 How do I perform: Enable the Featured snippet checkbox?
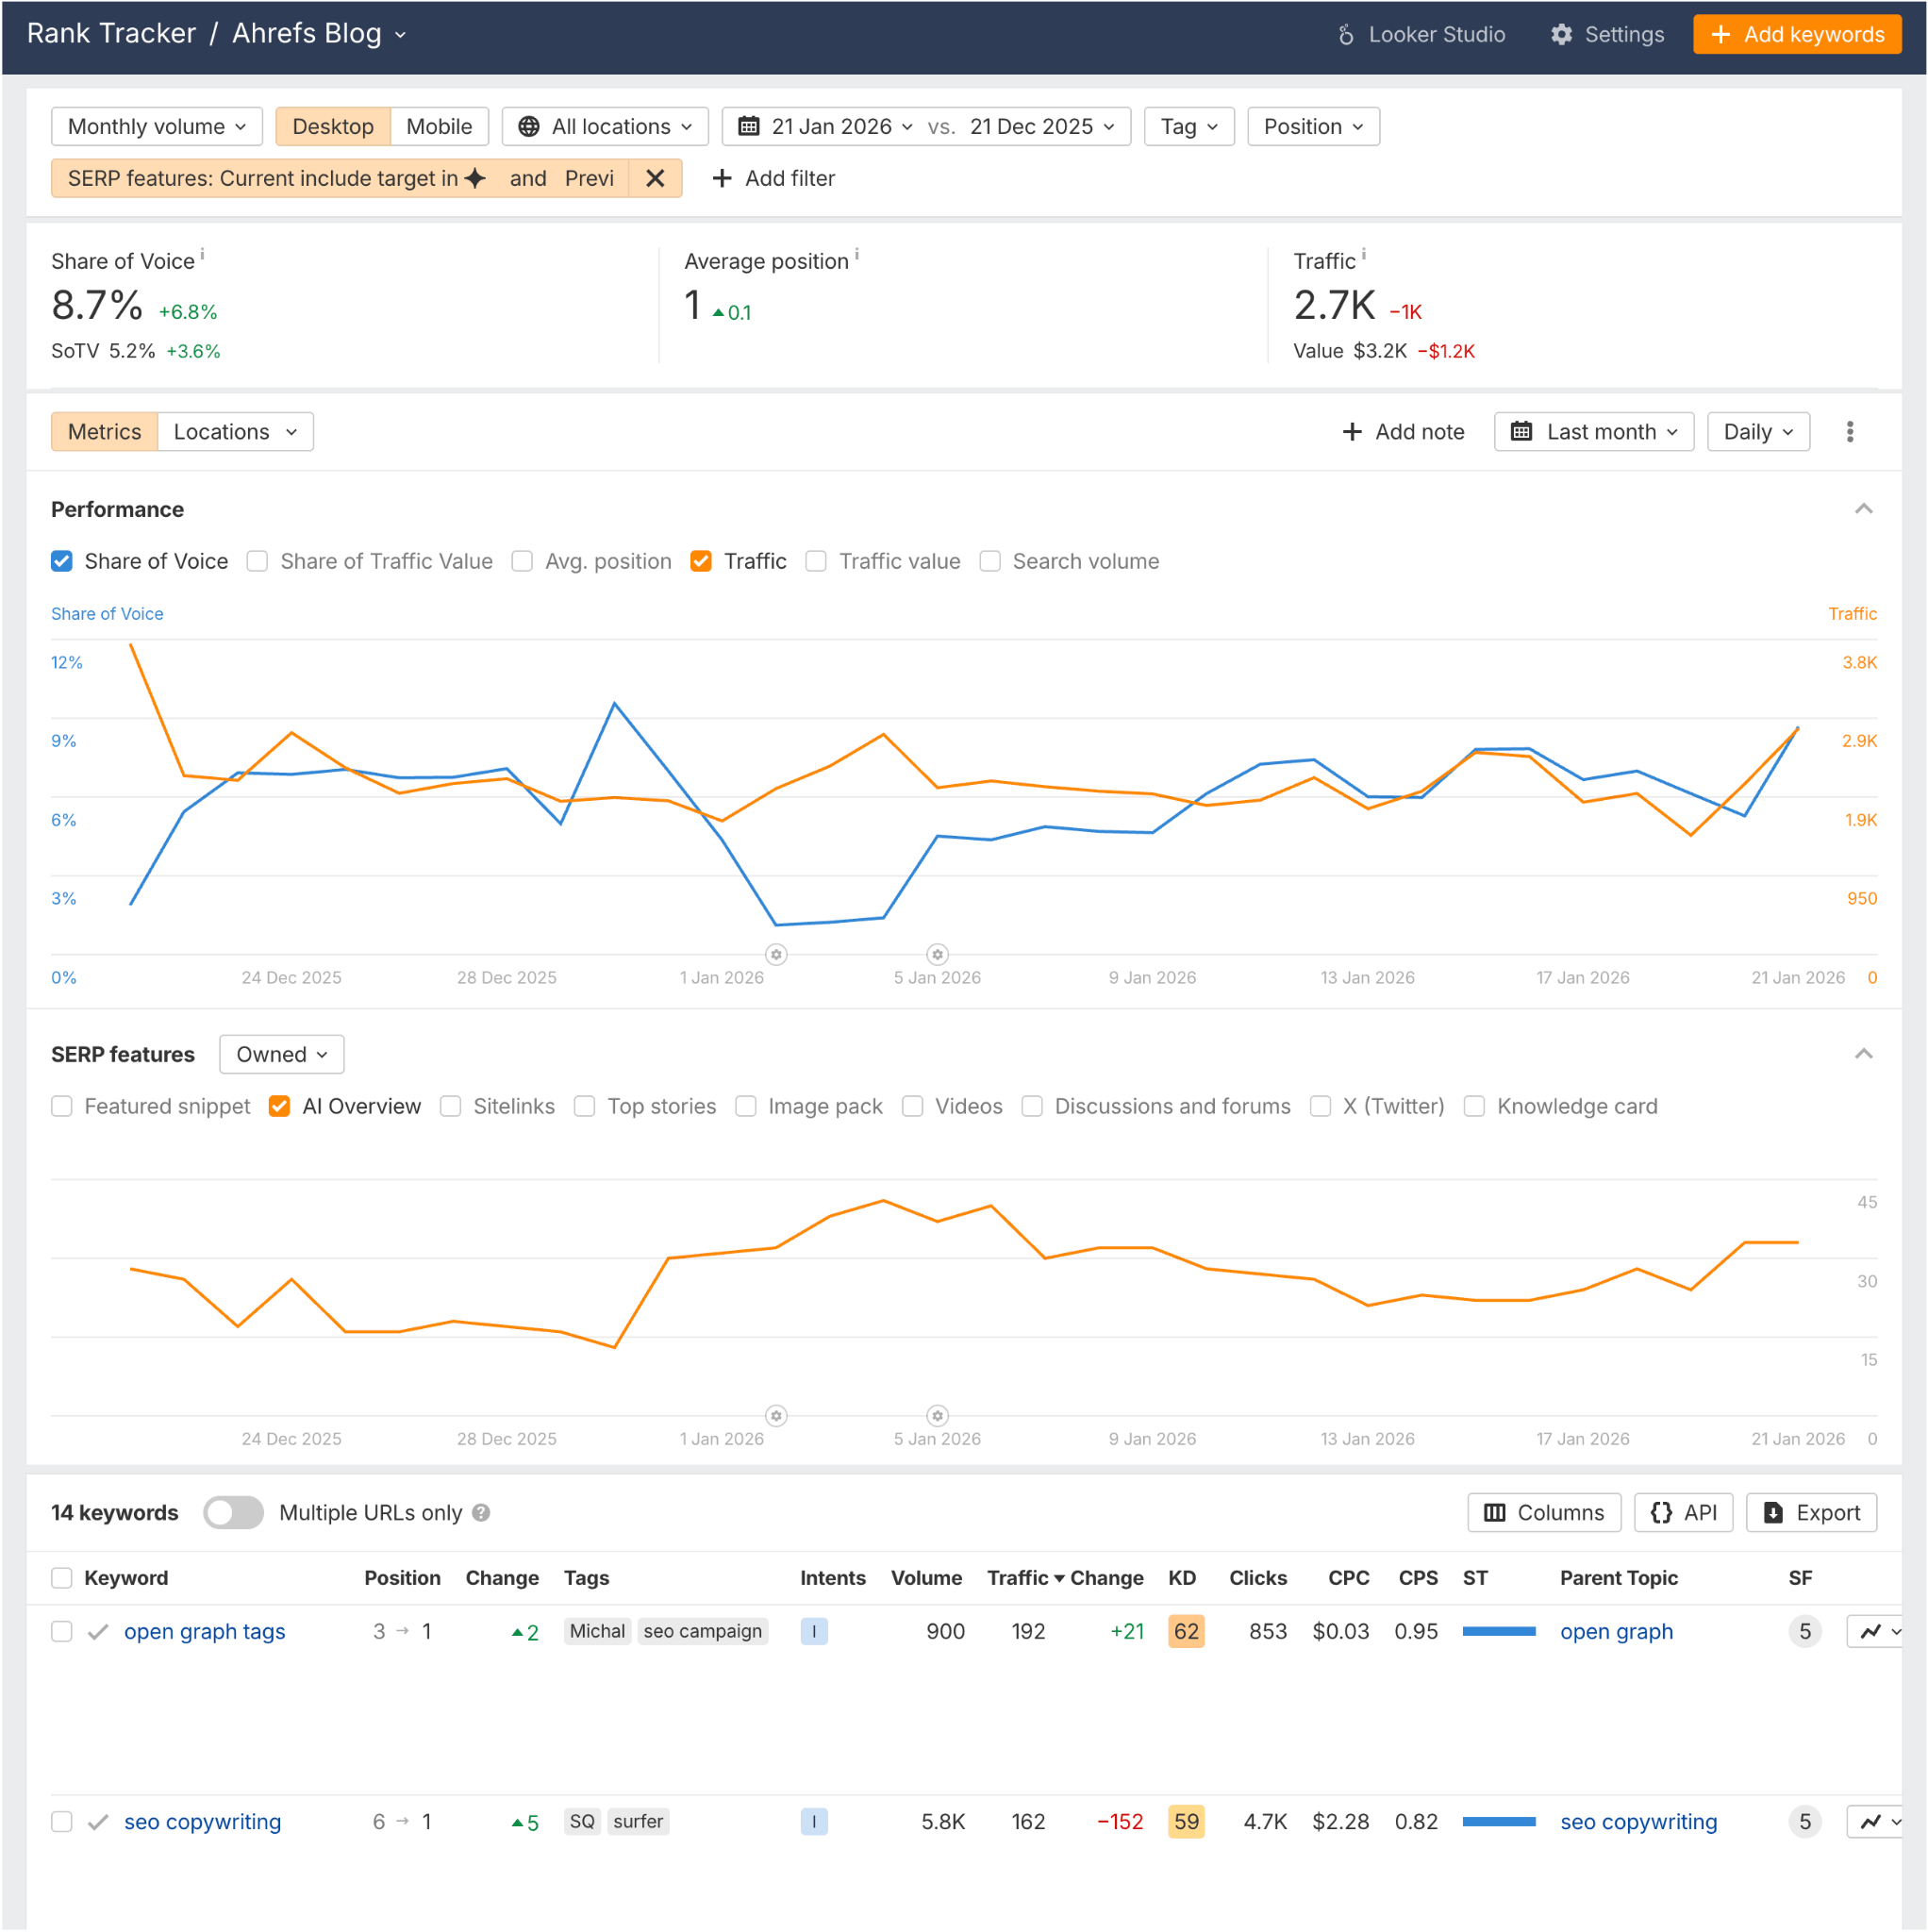62,1106
